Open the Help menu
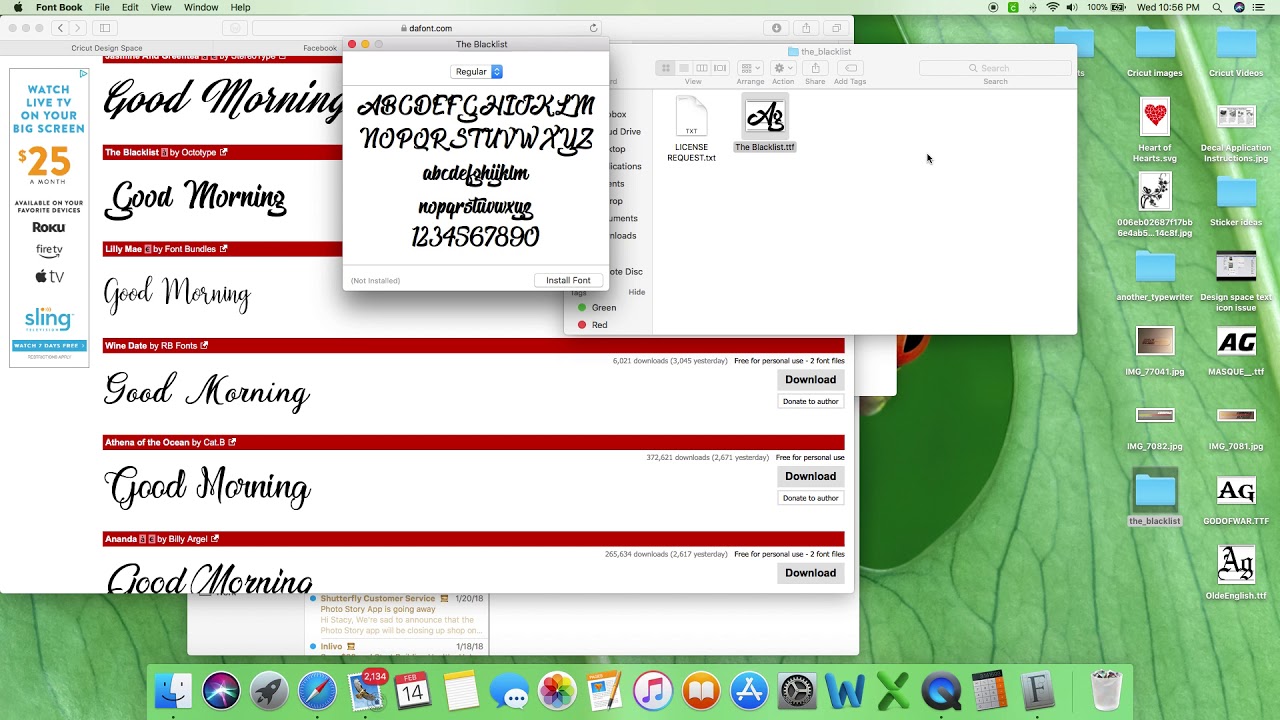This screenshot has width=1280, height=720. (240, 7)
